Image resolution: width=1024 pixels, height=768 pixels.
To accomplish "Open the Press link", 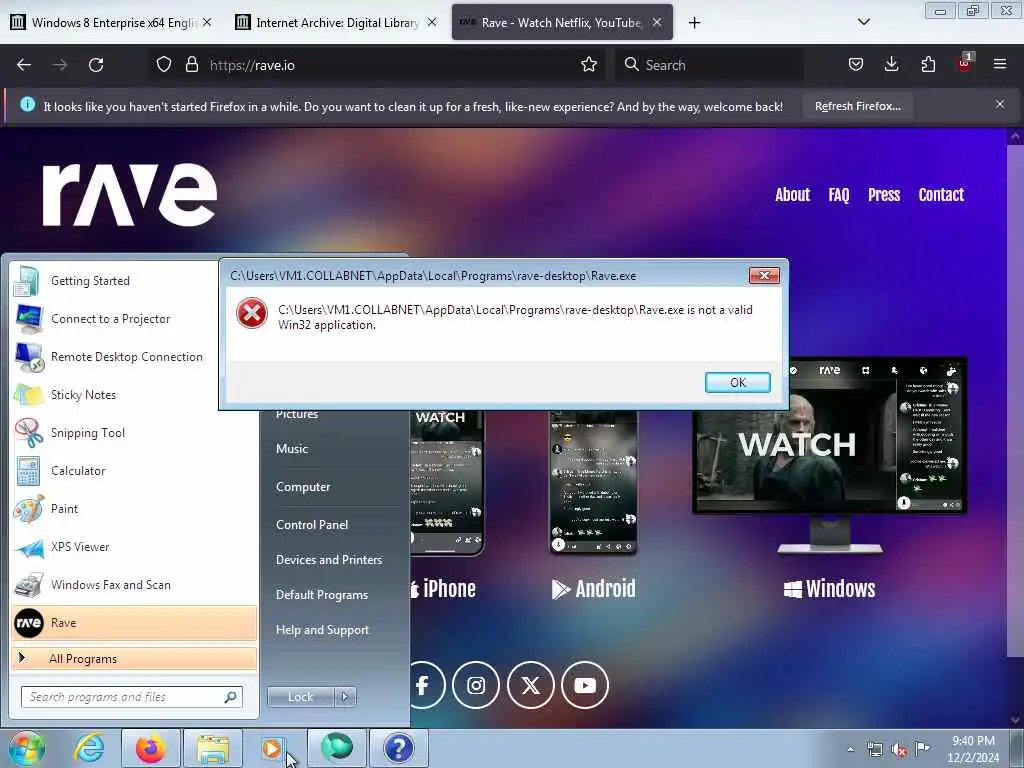I will [884, 195].
